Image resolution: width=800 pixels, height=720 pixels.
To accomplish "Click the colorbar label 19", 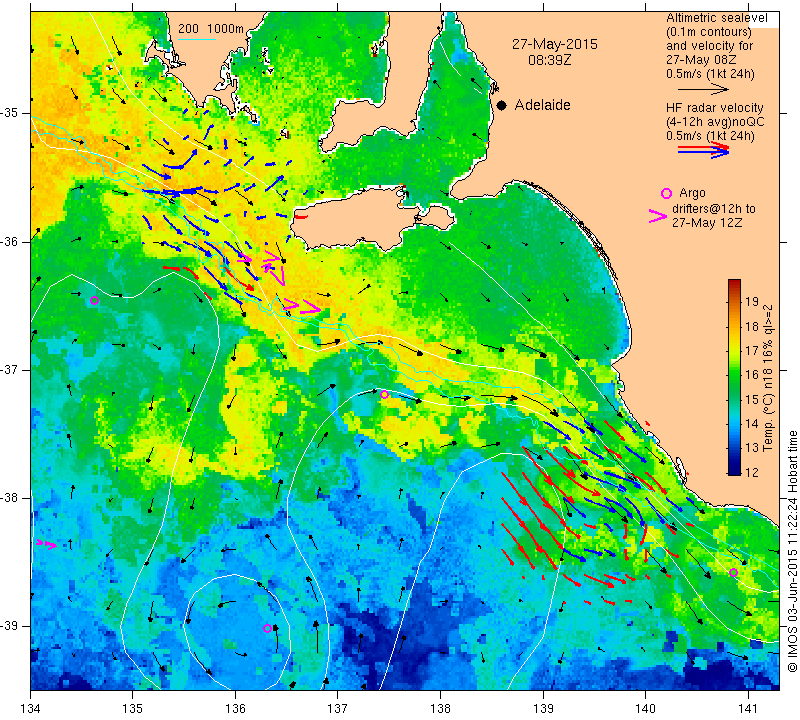I will click(x=752, y=301).
